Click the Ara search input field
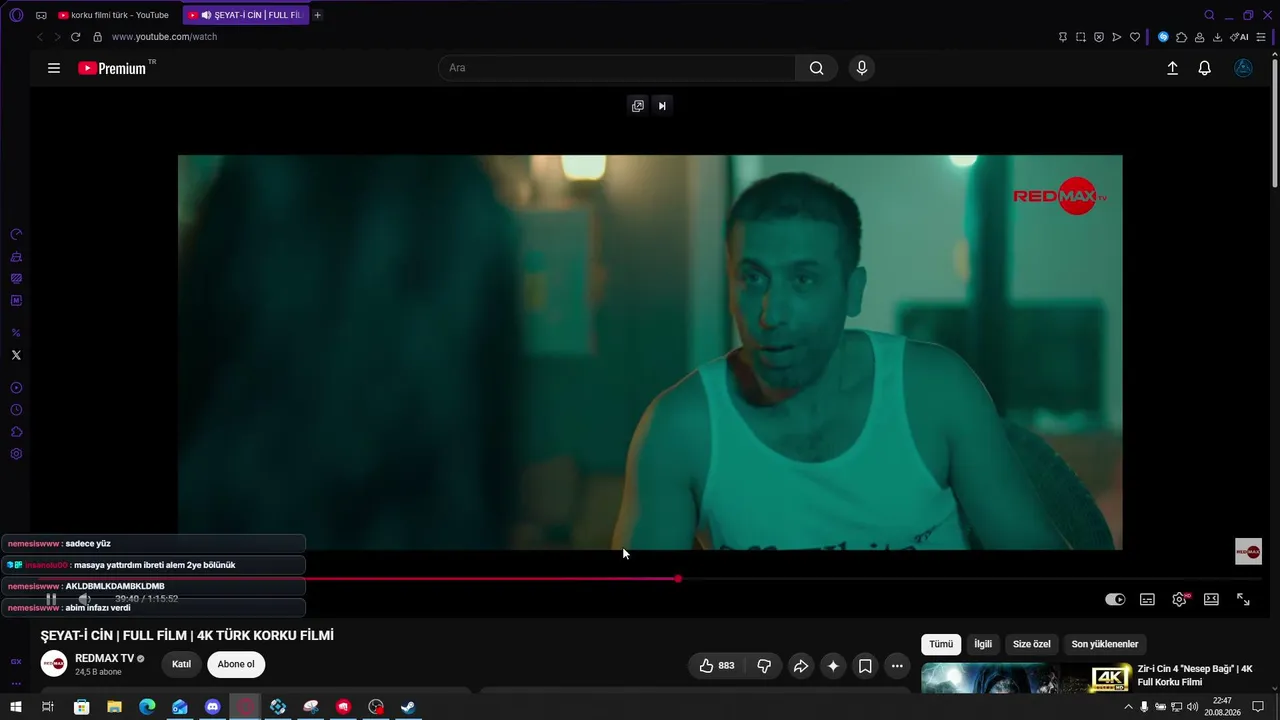 click(617, 68)
